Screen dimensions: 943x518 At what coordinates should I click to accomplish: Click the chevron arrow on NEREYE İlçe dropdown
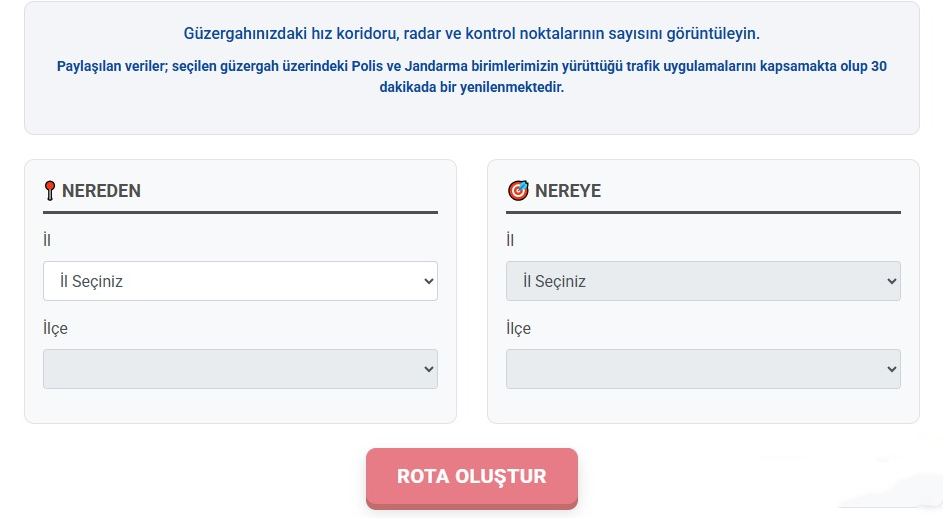tap(892, 369)
